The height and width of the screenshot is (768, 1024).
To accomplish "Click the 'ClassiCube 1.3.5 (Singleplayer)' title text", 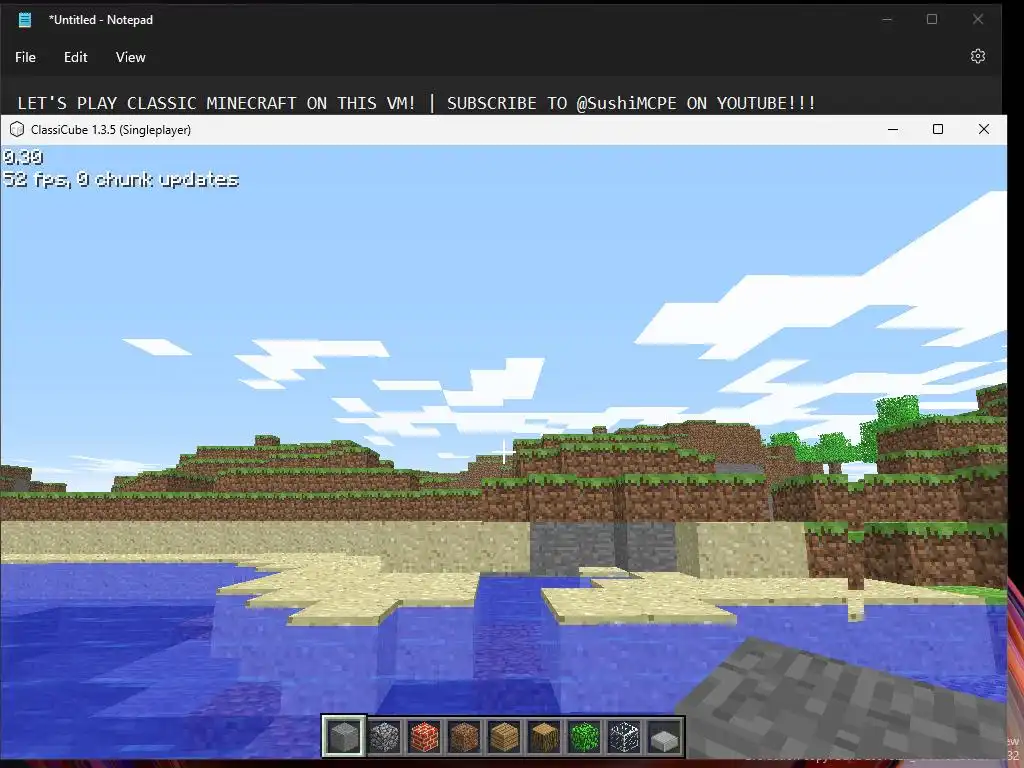I will (x=111, y=129).
